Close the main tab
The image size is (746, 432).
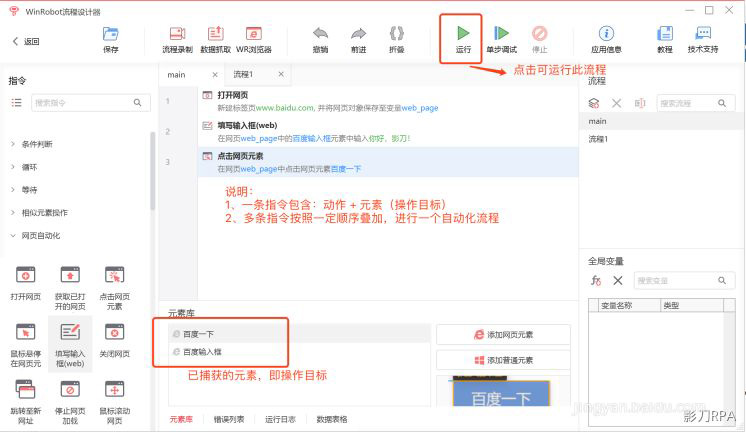(x=215, y=75)
